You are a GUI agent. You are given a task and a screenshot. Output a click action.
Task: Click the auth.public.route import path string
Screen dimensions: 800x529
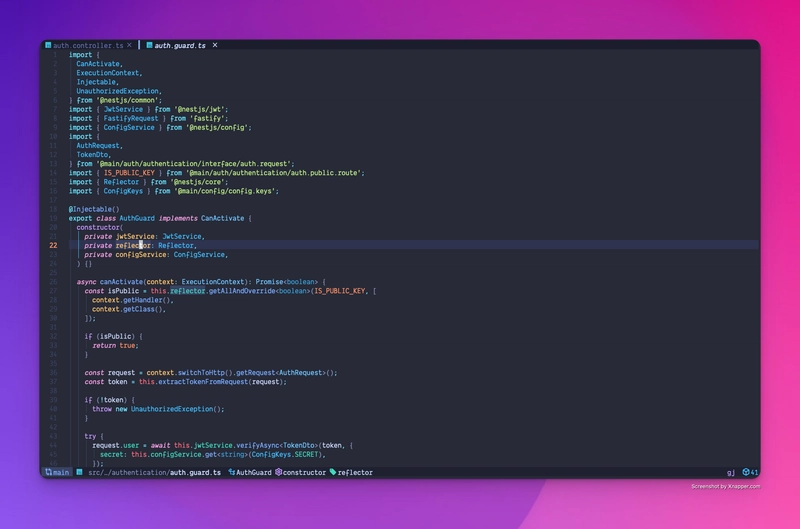[273, 173]
